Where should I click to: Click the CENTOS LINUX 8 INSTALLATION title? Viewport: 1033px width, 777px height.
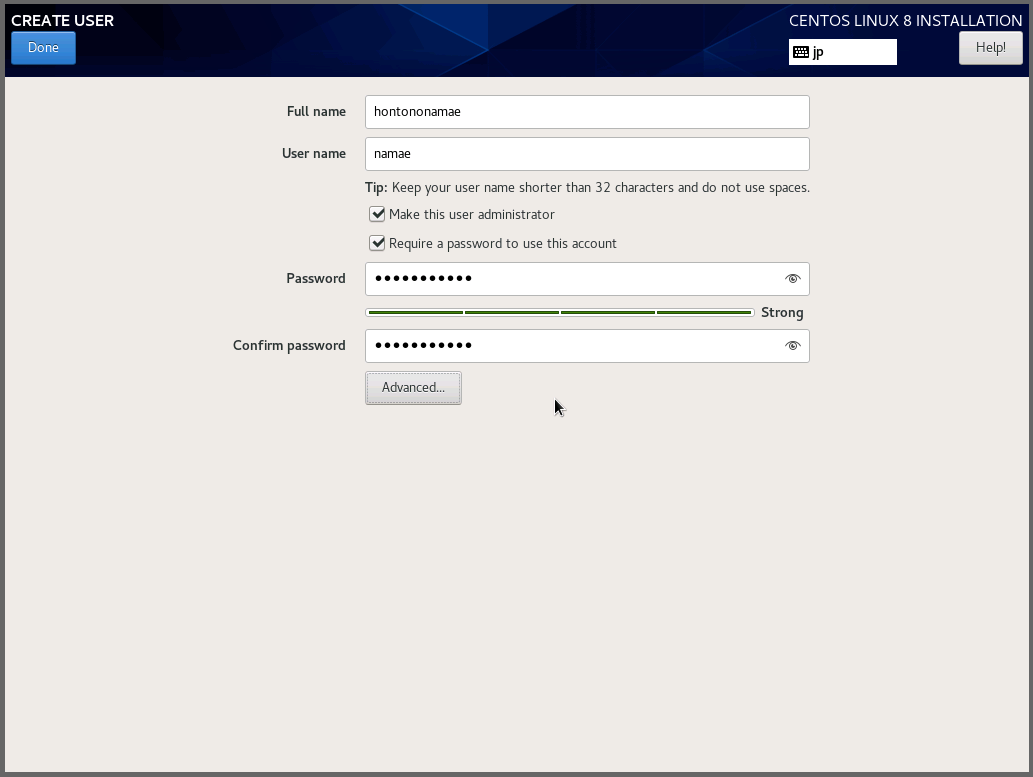[x=905, y=21]
